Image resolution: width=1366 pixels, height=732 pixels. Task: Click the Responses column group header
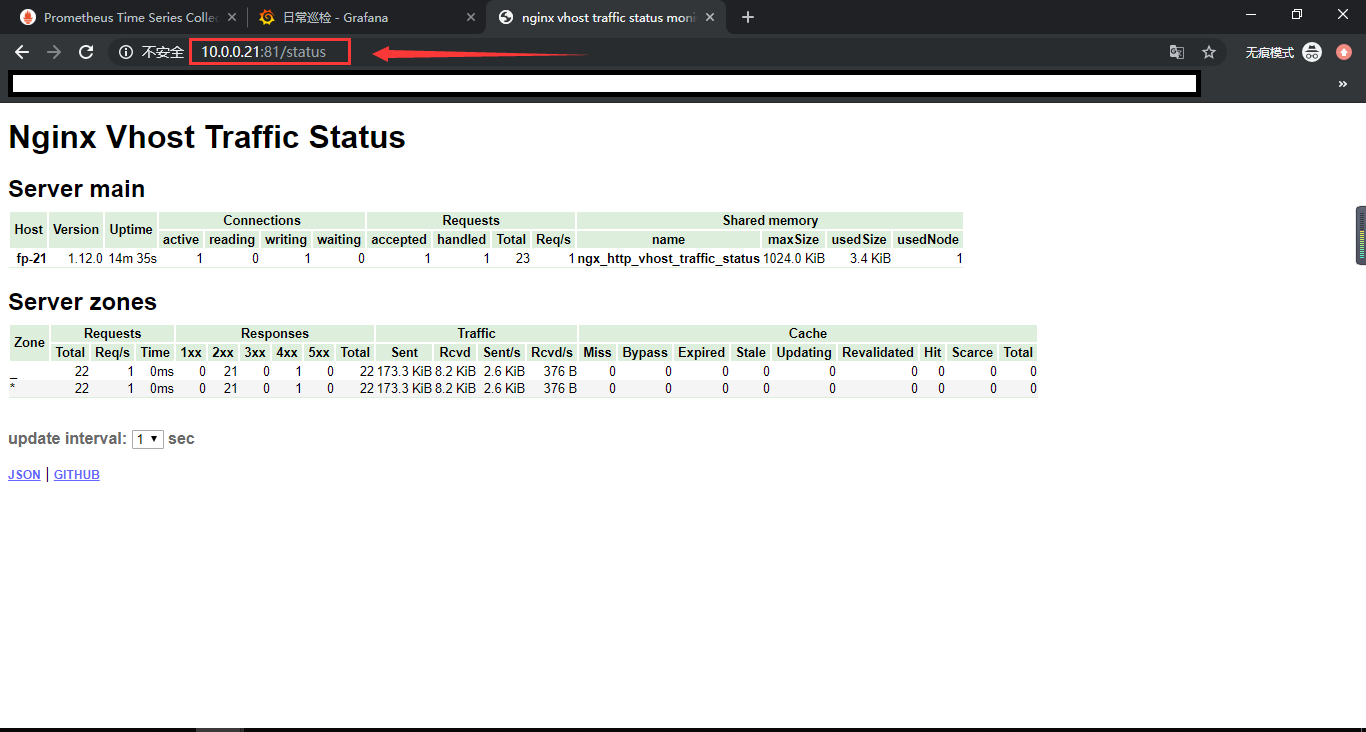click(x=275, y=333)
